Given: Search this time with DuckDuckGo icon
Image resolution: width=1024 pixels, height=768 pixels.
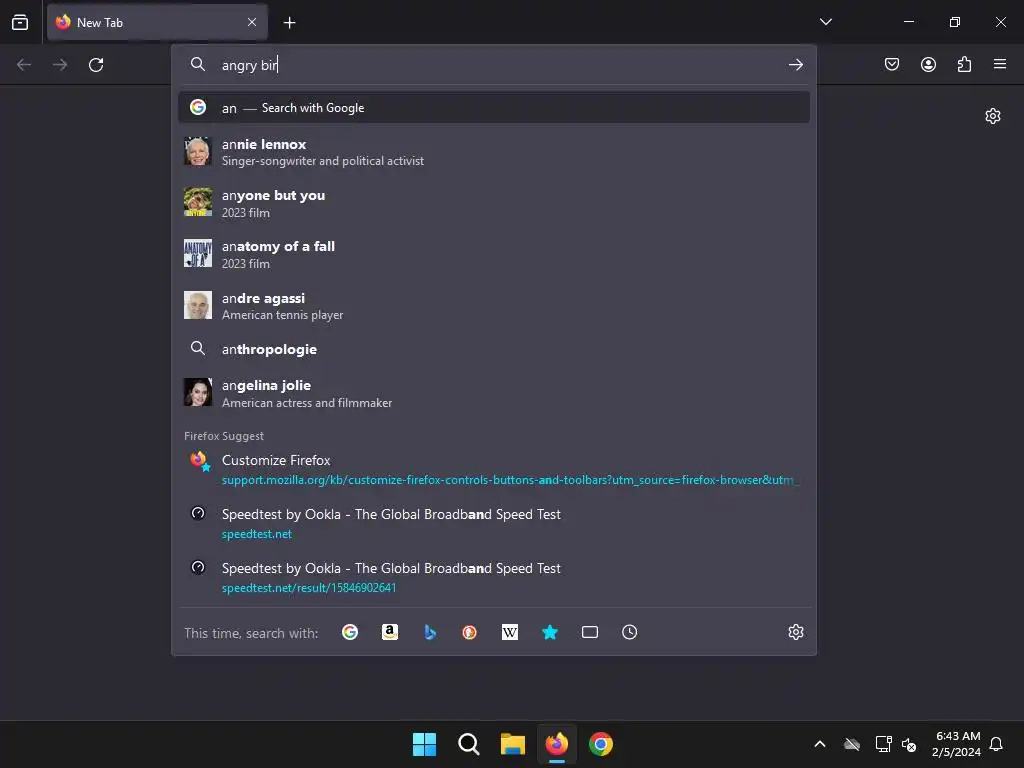Looking at the screenshot, I should [470, 632].
